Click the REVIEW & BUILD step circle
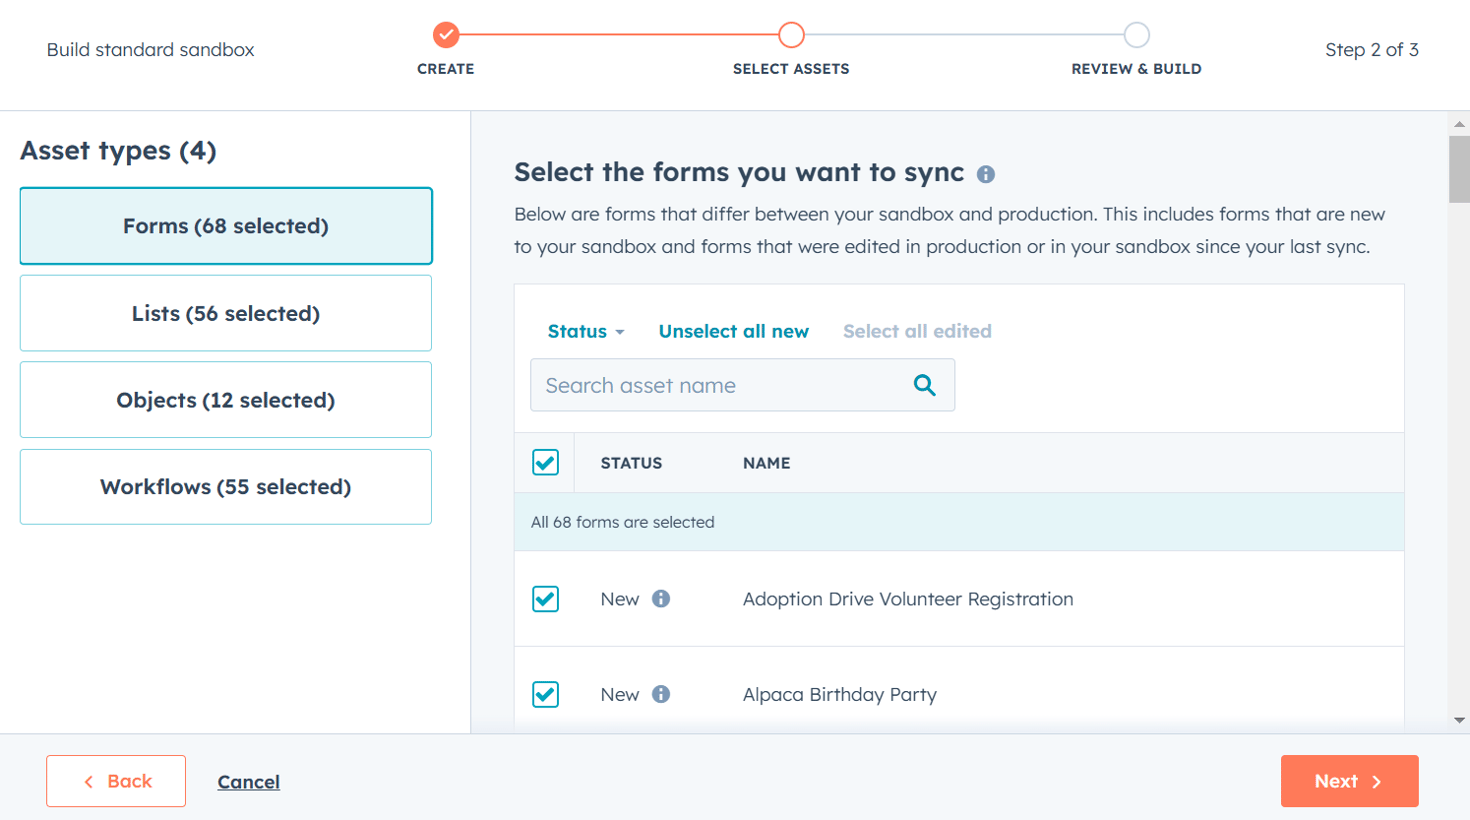Viewport: 1470px width, 820px height. (1136, 33)
